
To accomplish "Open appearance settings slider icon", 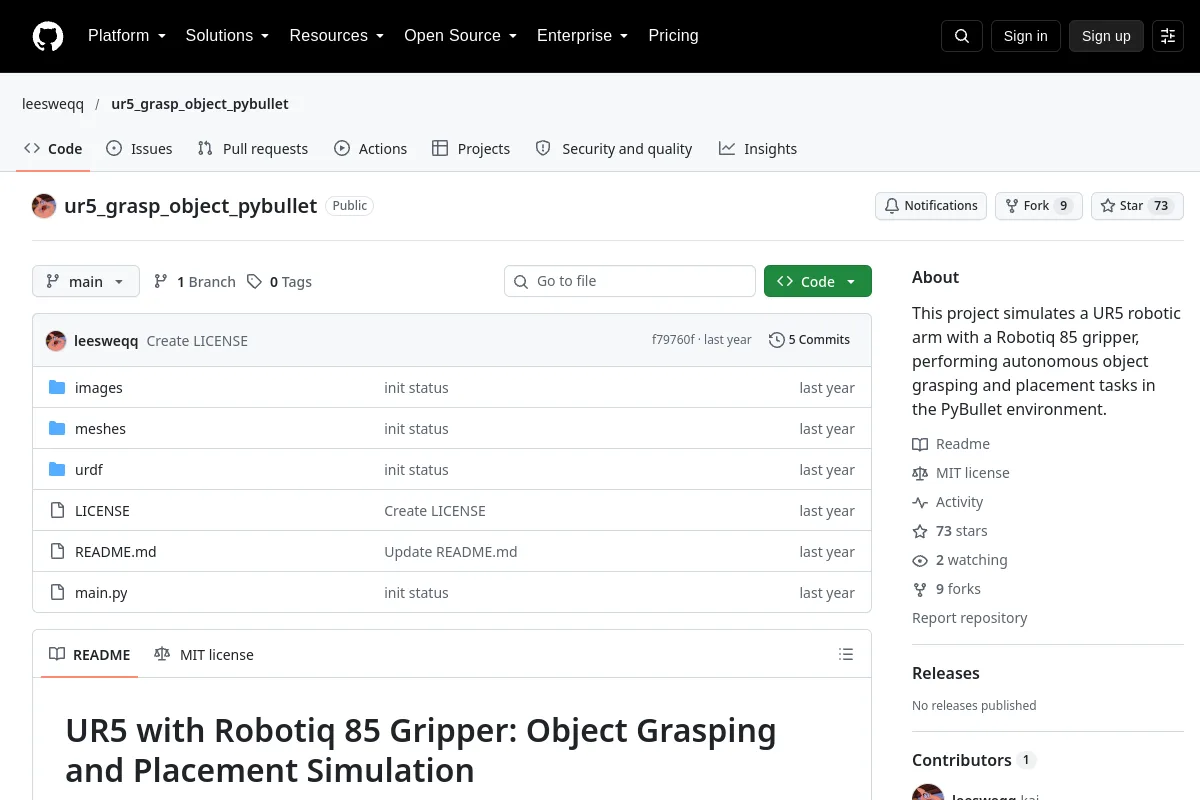I will click(x=1168, y=36).
